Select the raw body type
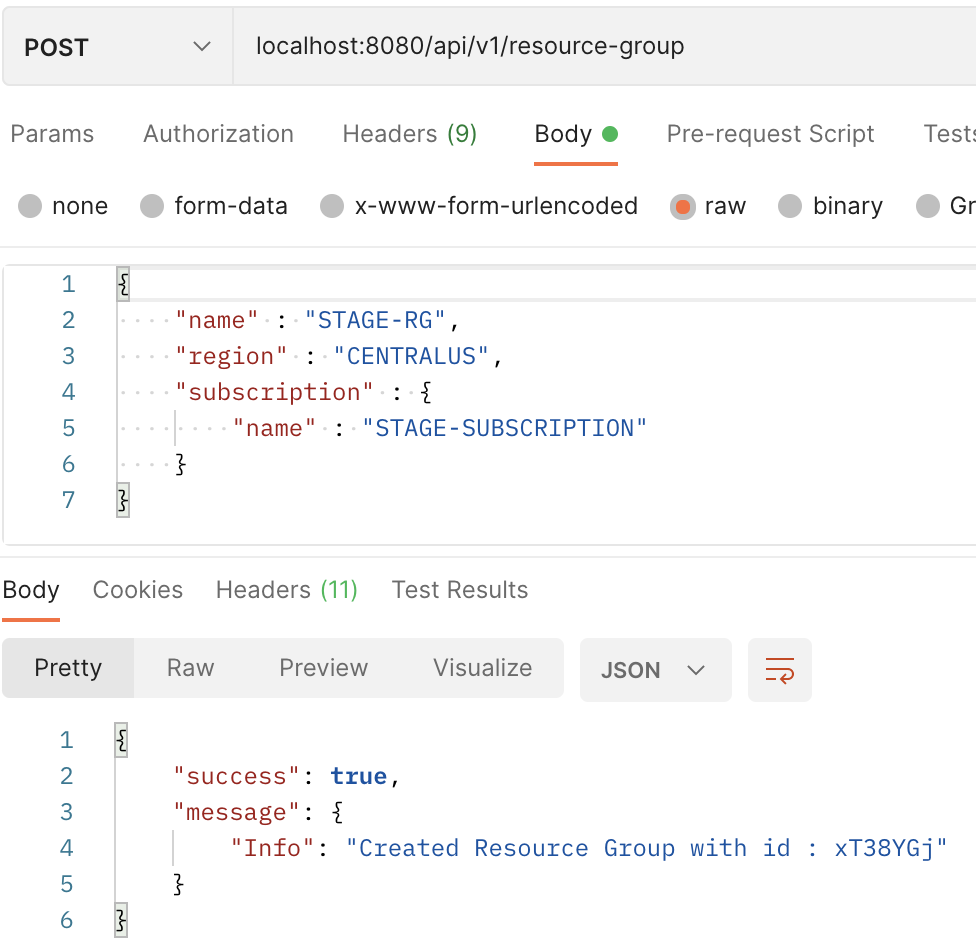976x946 pixels. [684, 206]
